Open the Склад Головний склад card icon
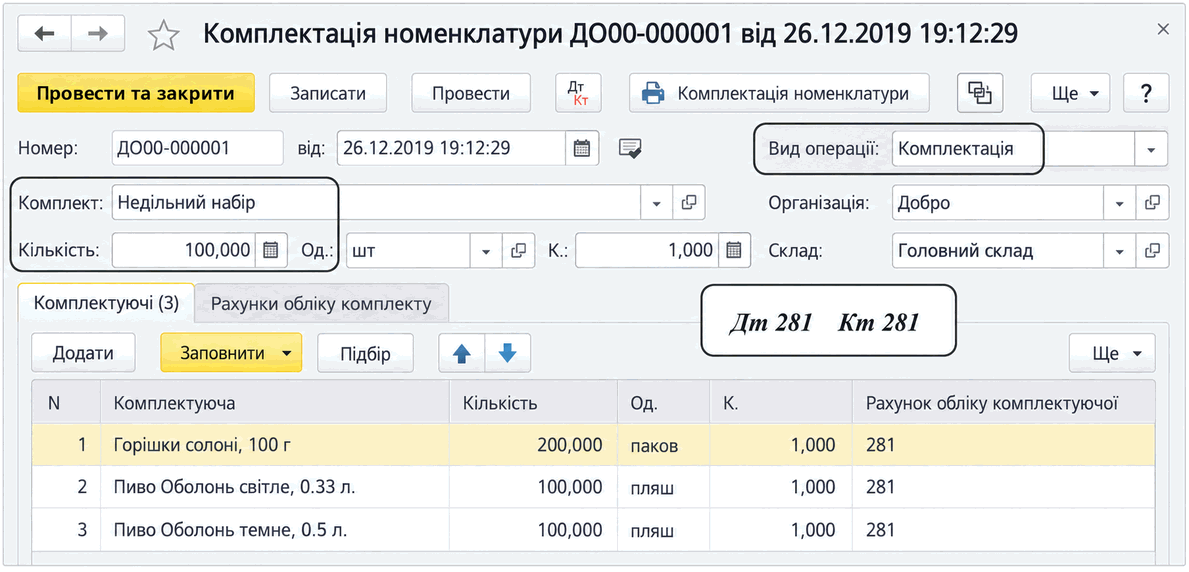Image resolution: width=1189 pixels, height=572 pixels. (1153, 250)
